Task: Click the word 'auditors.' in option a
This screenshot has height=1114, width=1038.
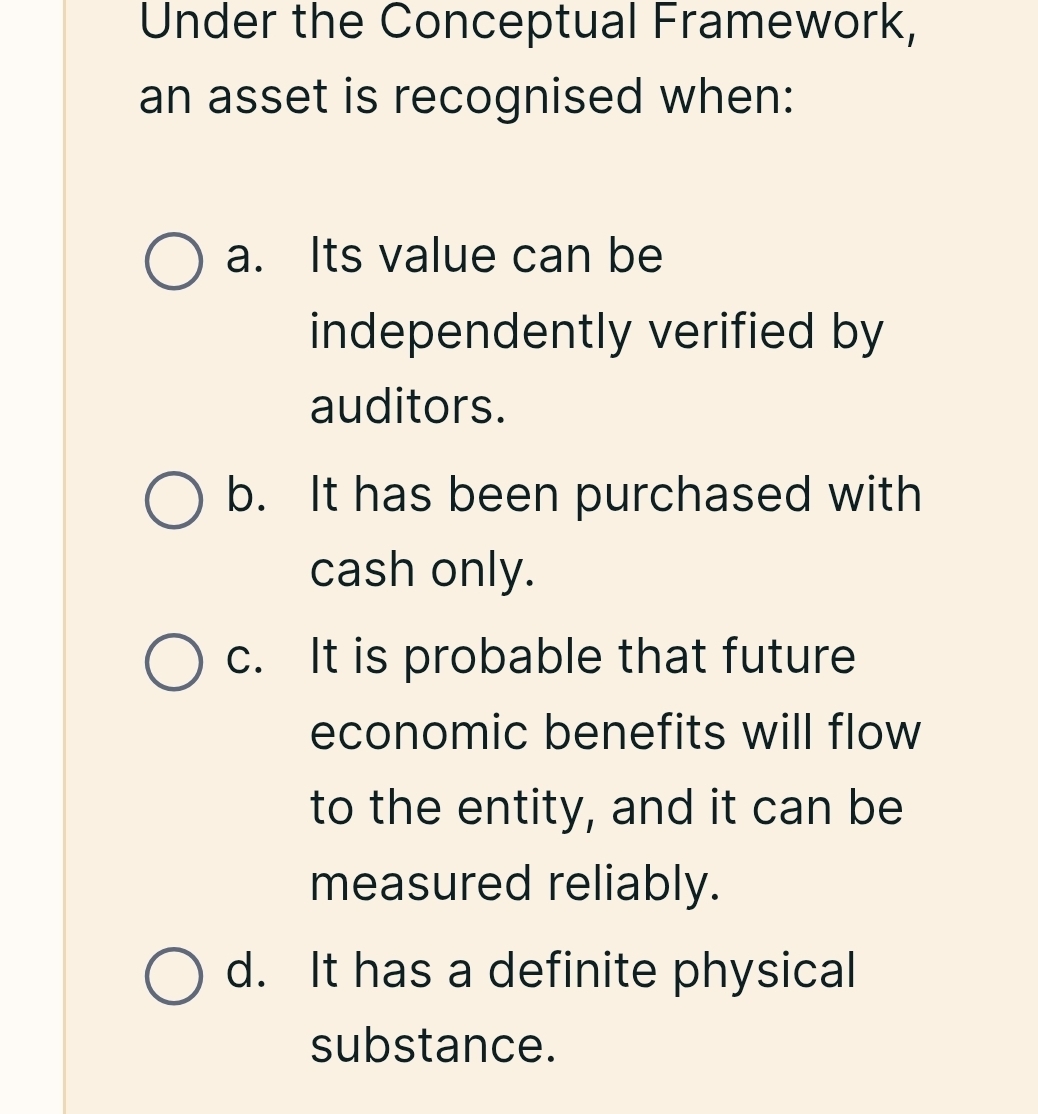Action: (408, 407)
